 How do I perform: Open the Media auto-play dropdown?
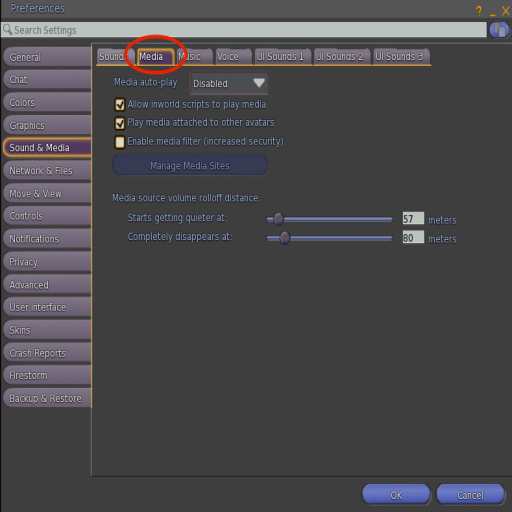click(x=229, y=83)
